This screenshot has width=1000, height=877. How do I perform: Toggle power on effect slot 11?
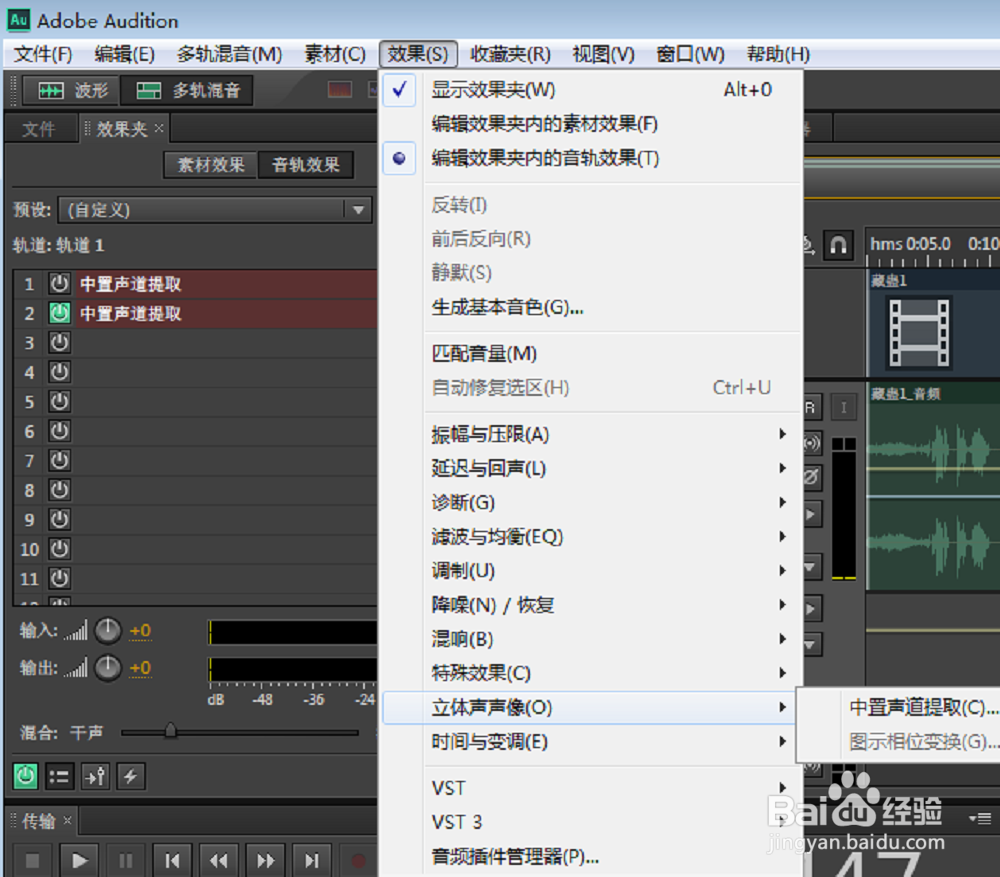click(x=59, y=578)
